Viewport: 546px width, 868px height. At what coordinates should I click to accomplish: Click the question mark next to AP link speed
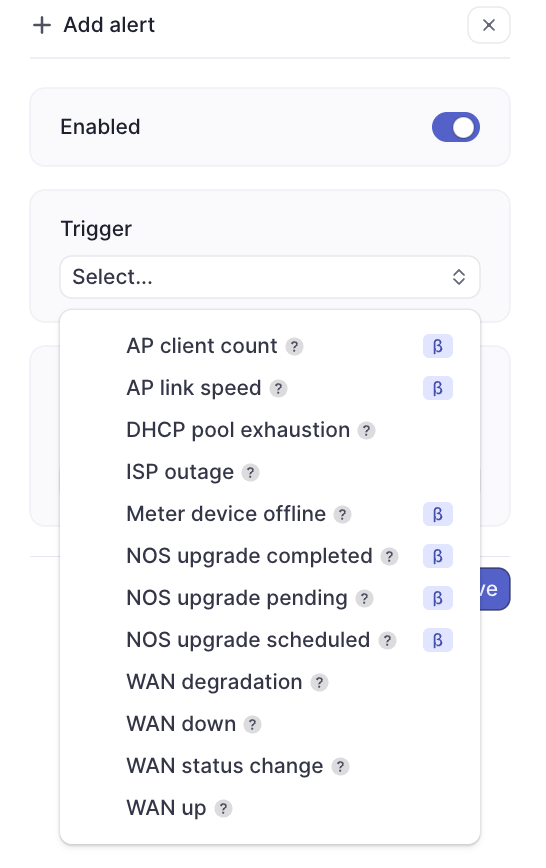tap(278, 389)
